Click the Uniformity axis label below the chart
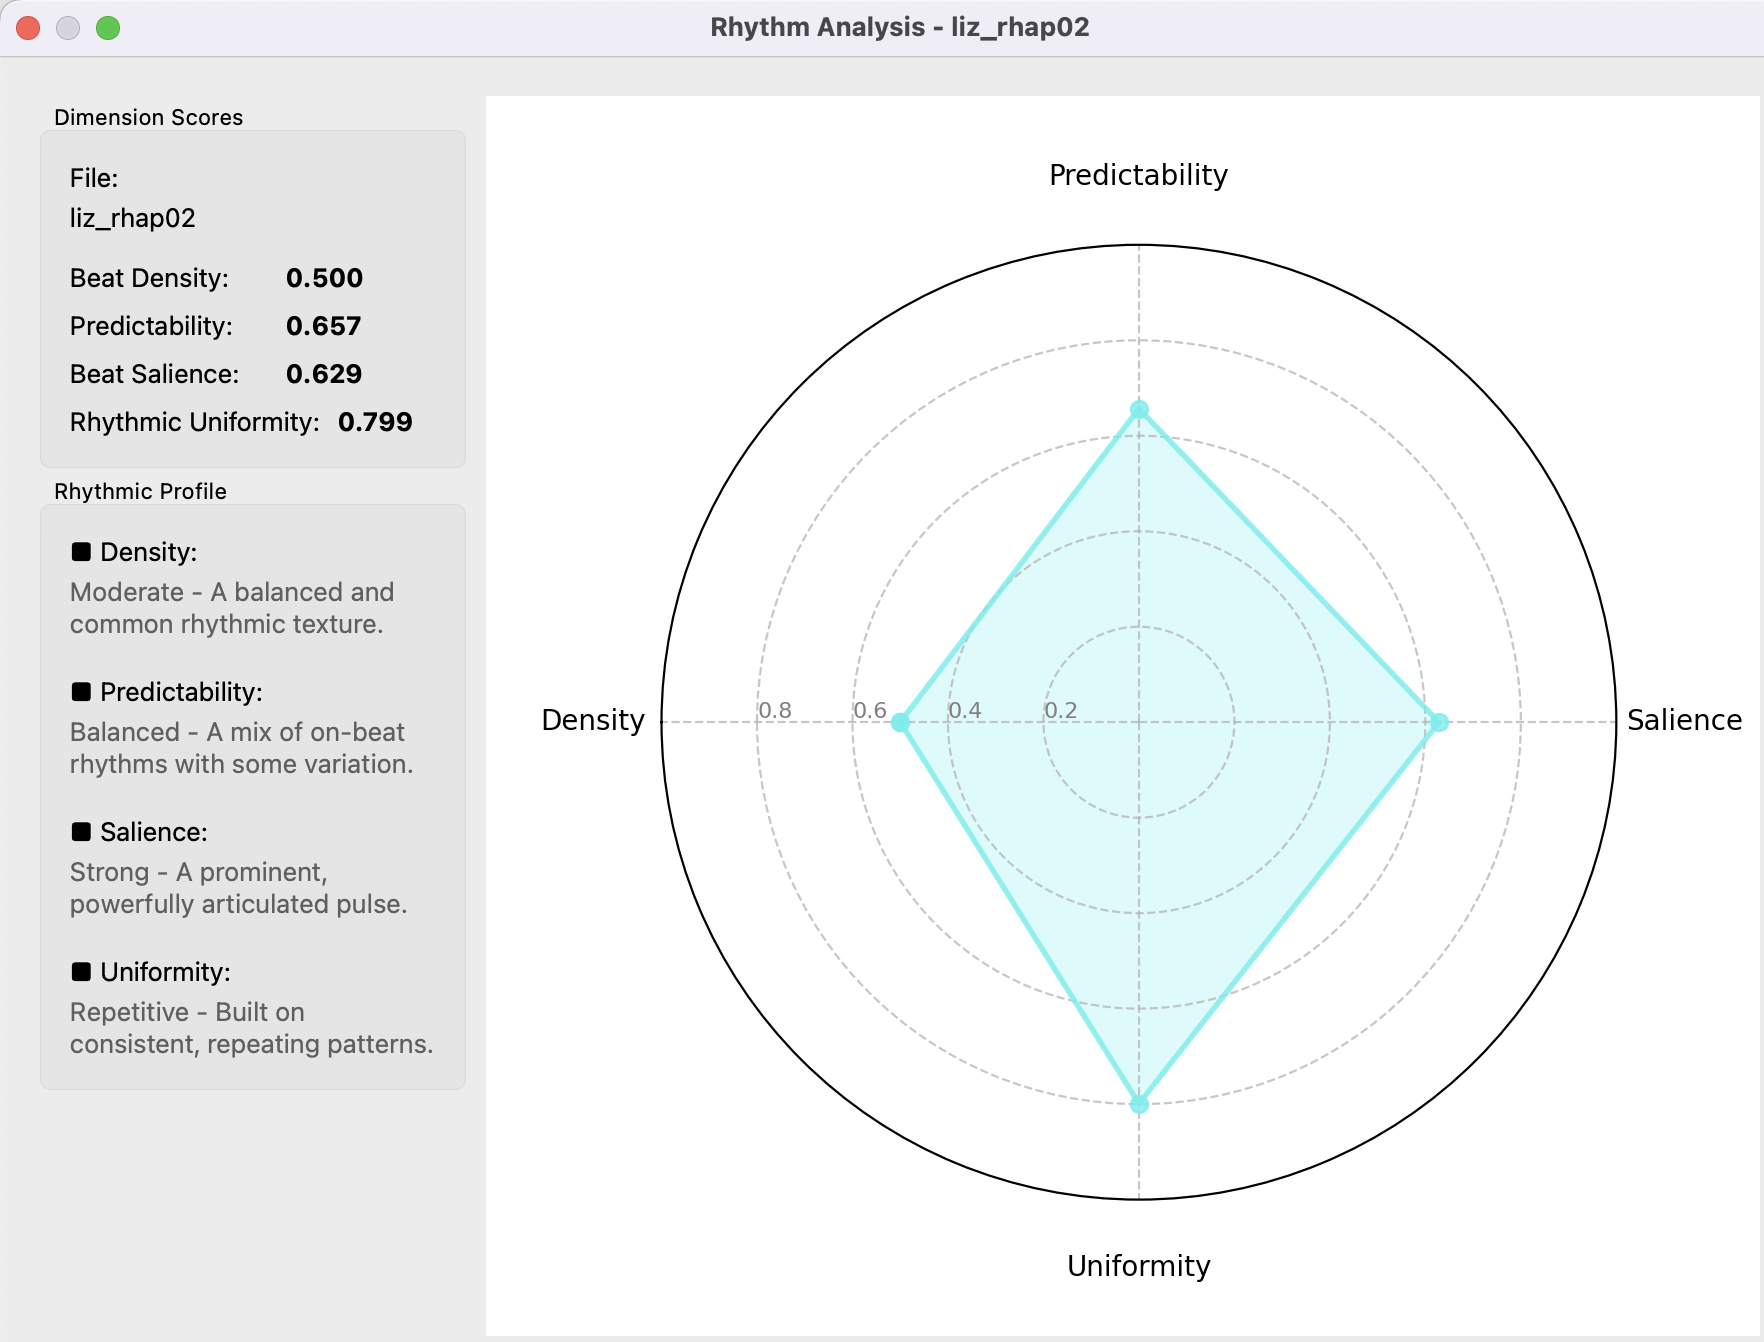Viewport: 1764px width, 1342px height. 1138,1266
